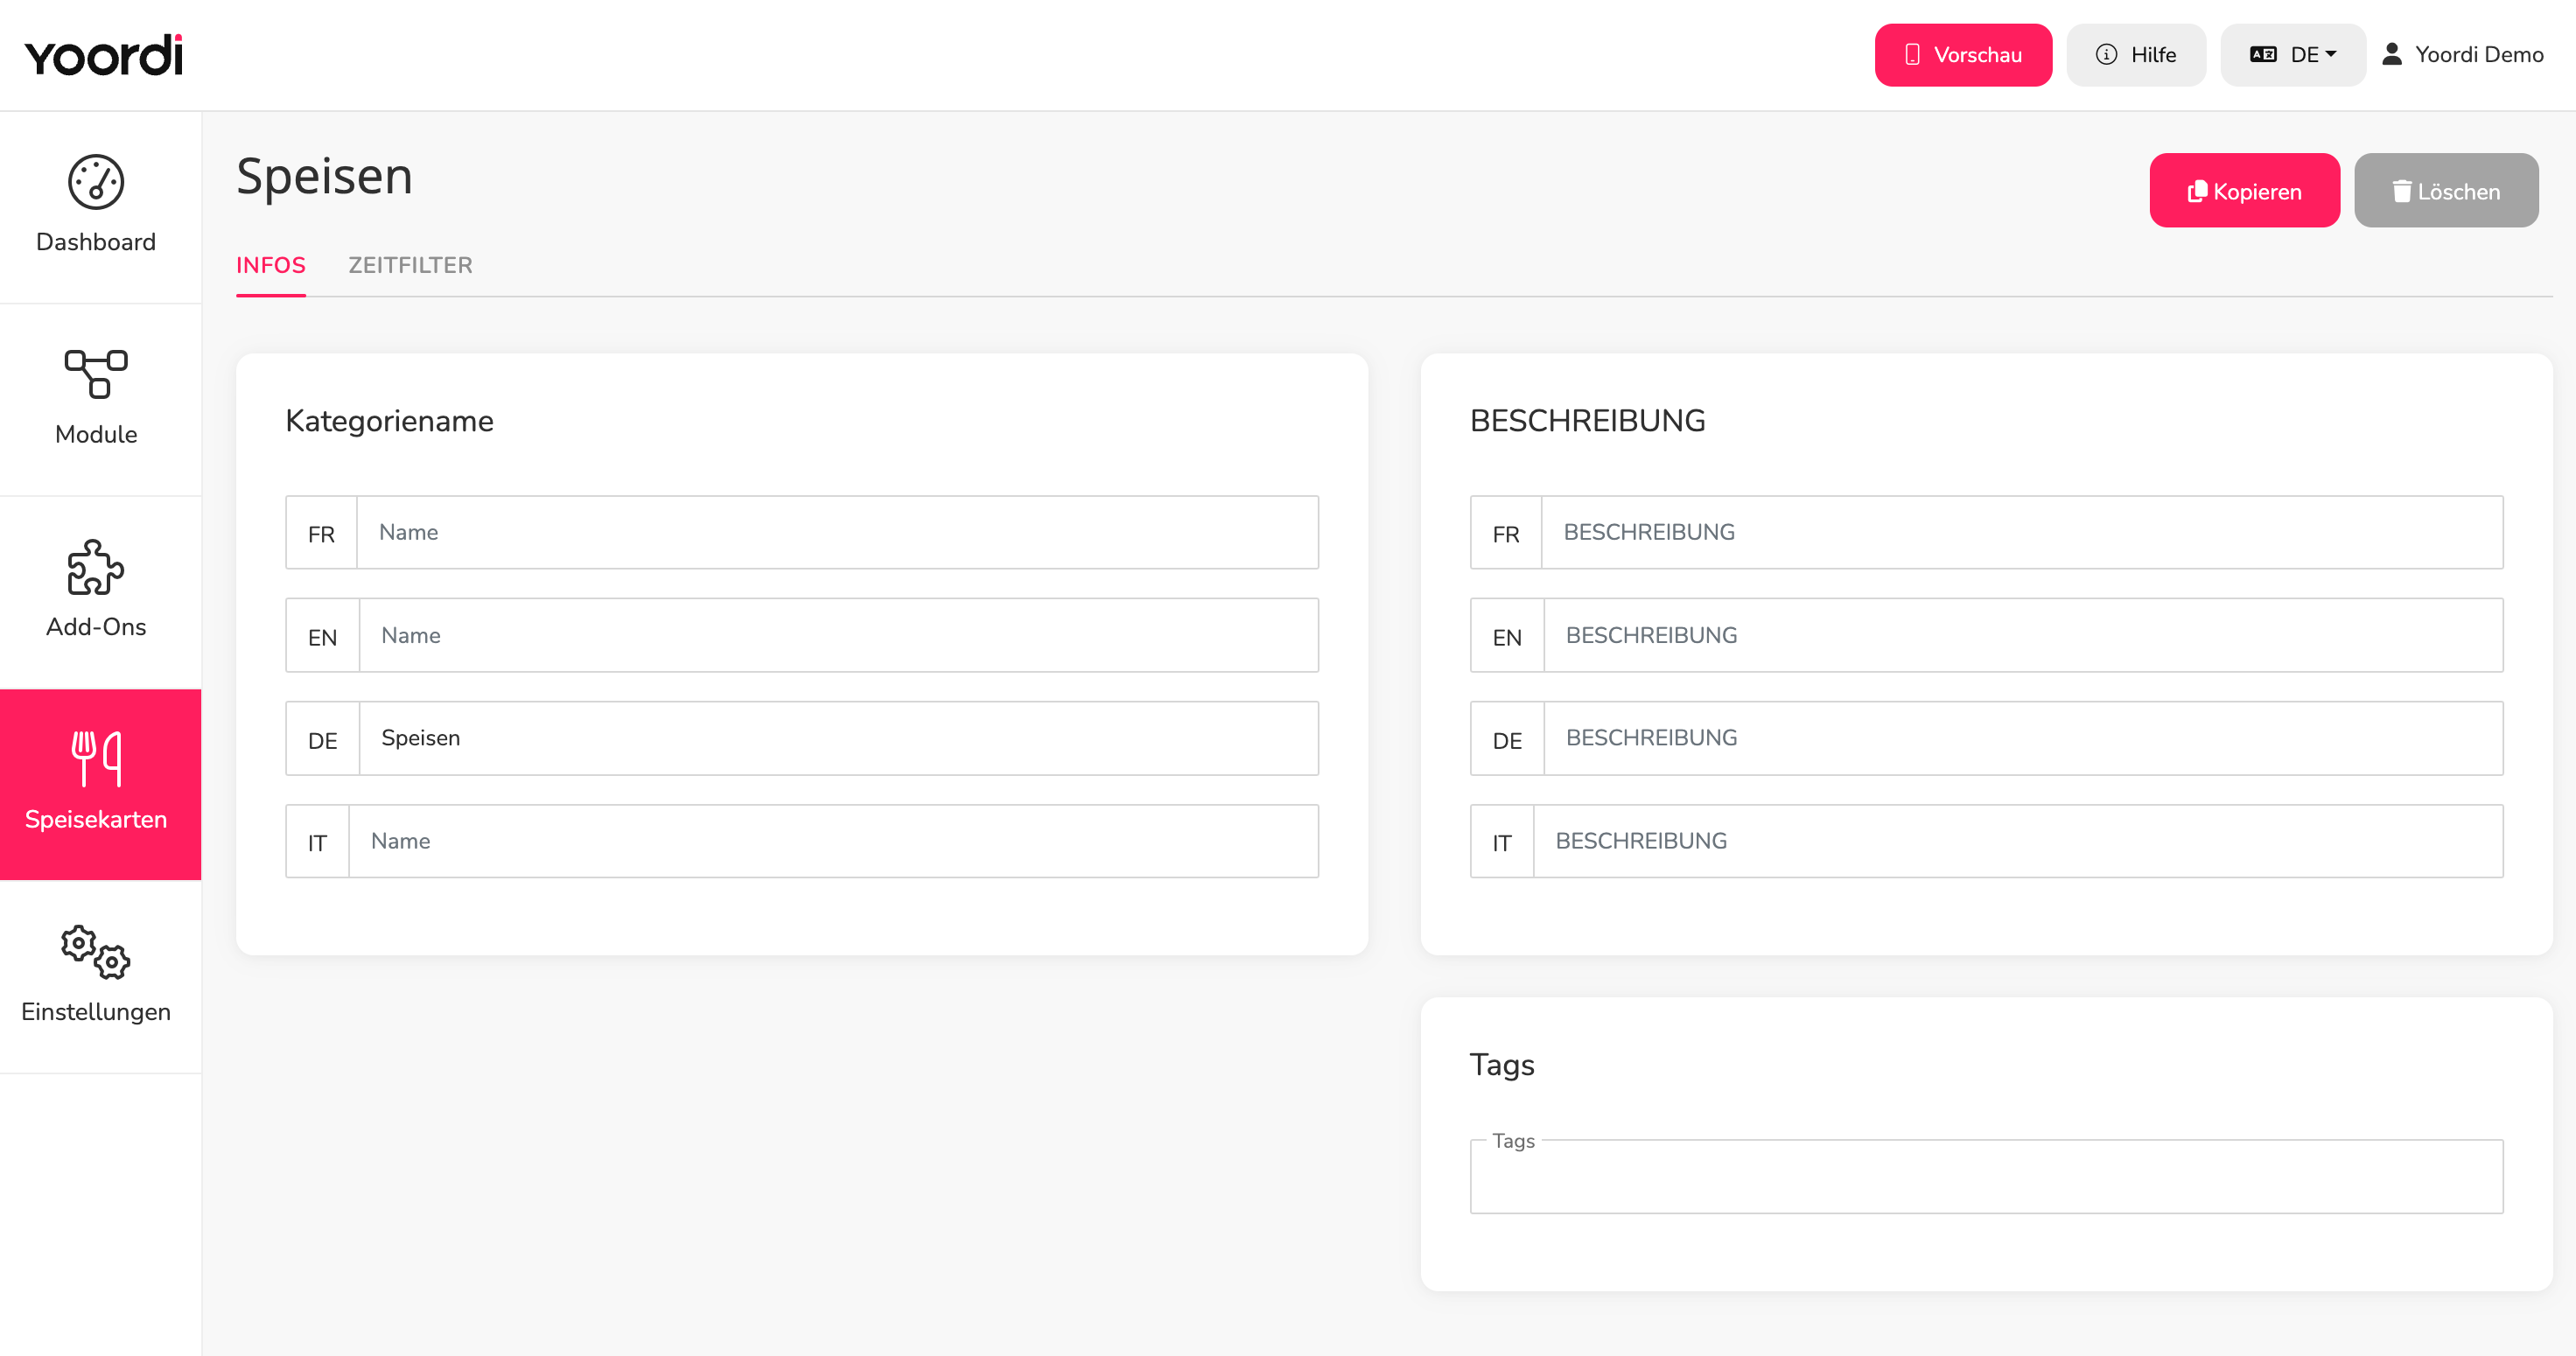Open the Module flowchart icon

click(96, 374)
